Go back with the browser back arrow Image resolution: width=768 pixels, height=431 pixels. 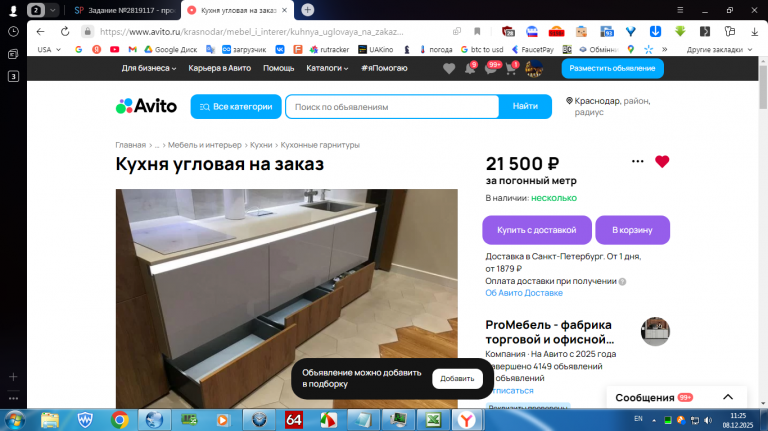[40, 31]
